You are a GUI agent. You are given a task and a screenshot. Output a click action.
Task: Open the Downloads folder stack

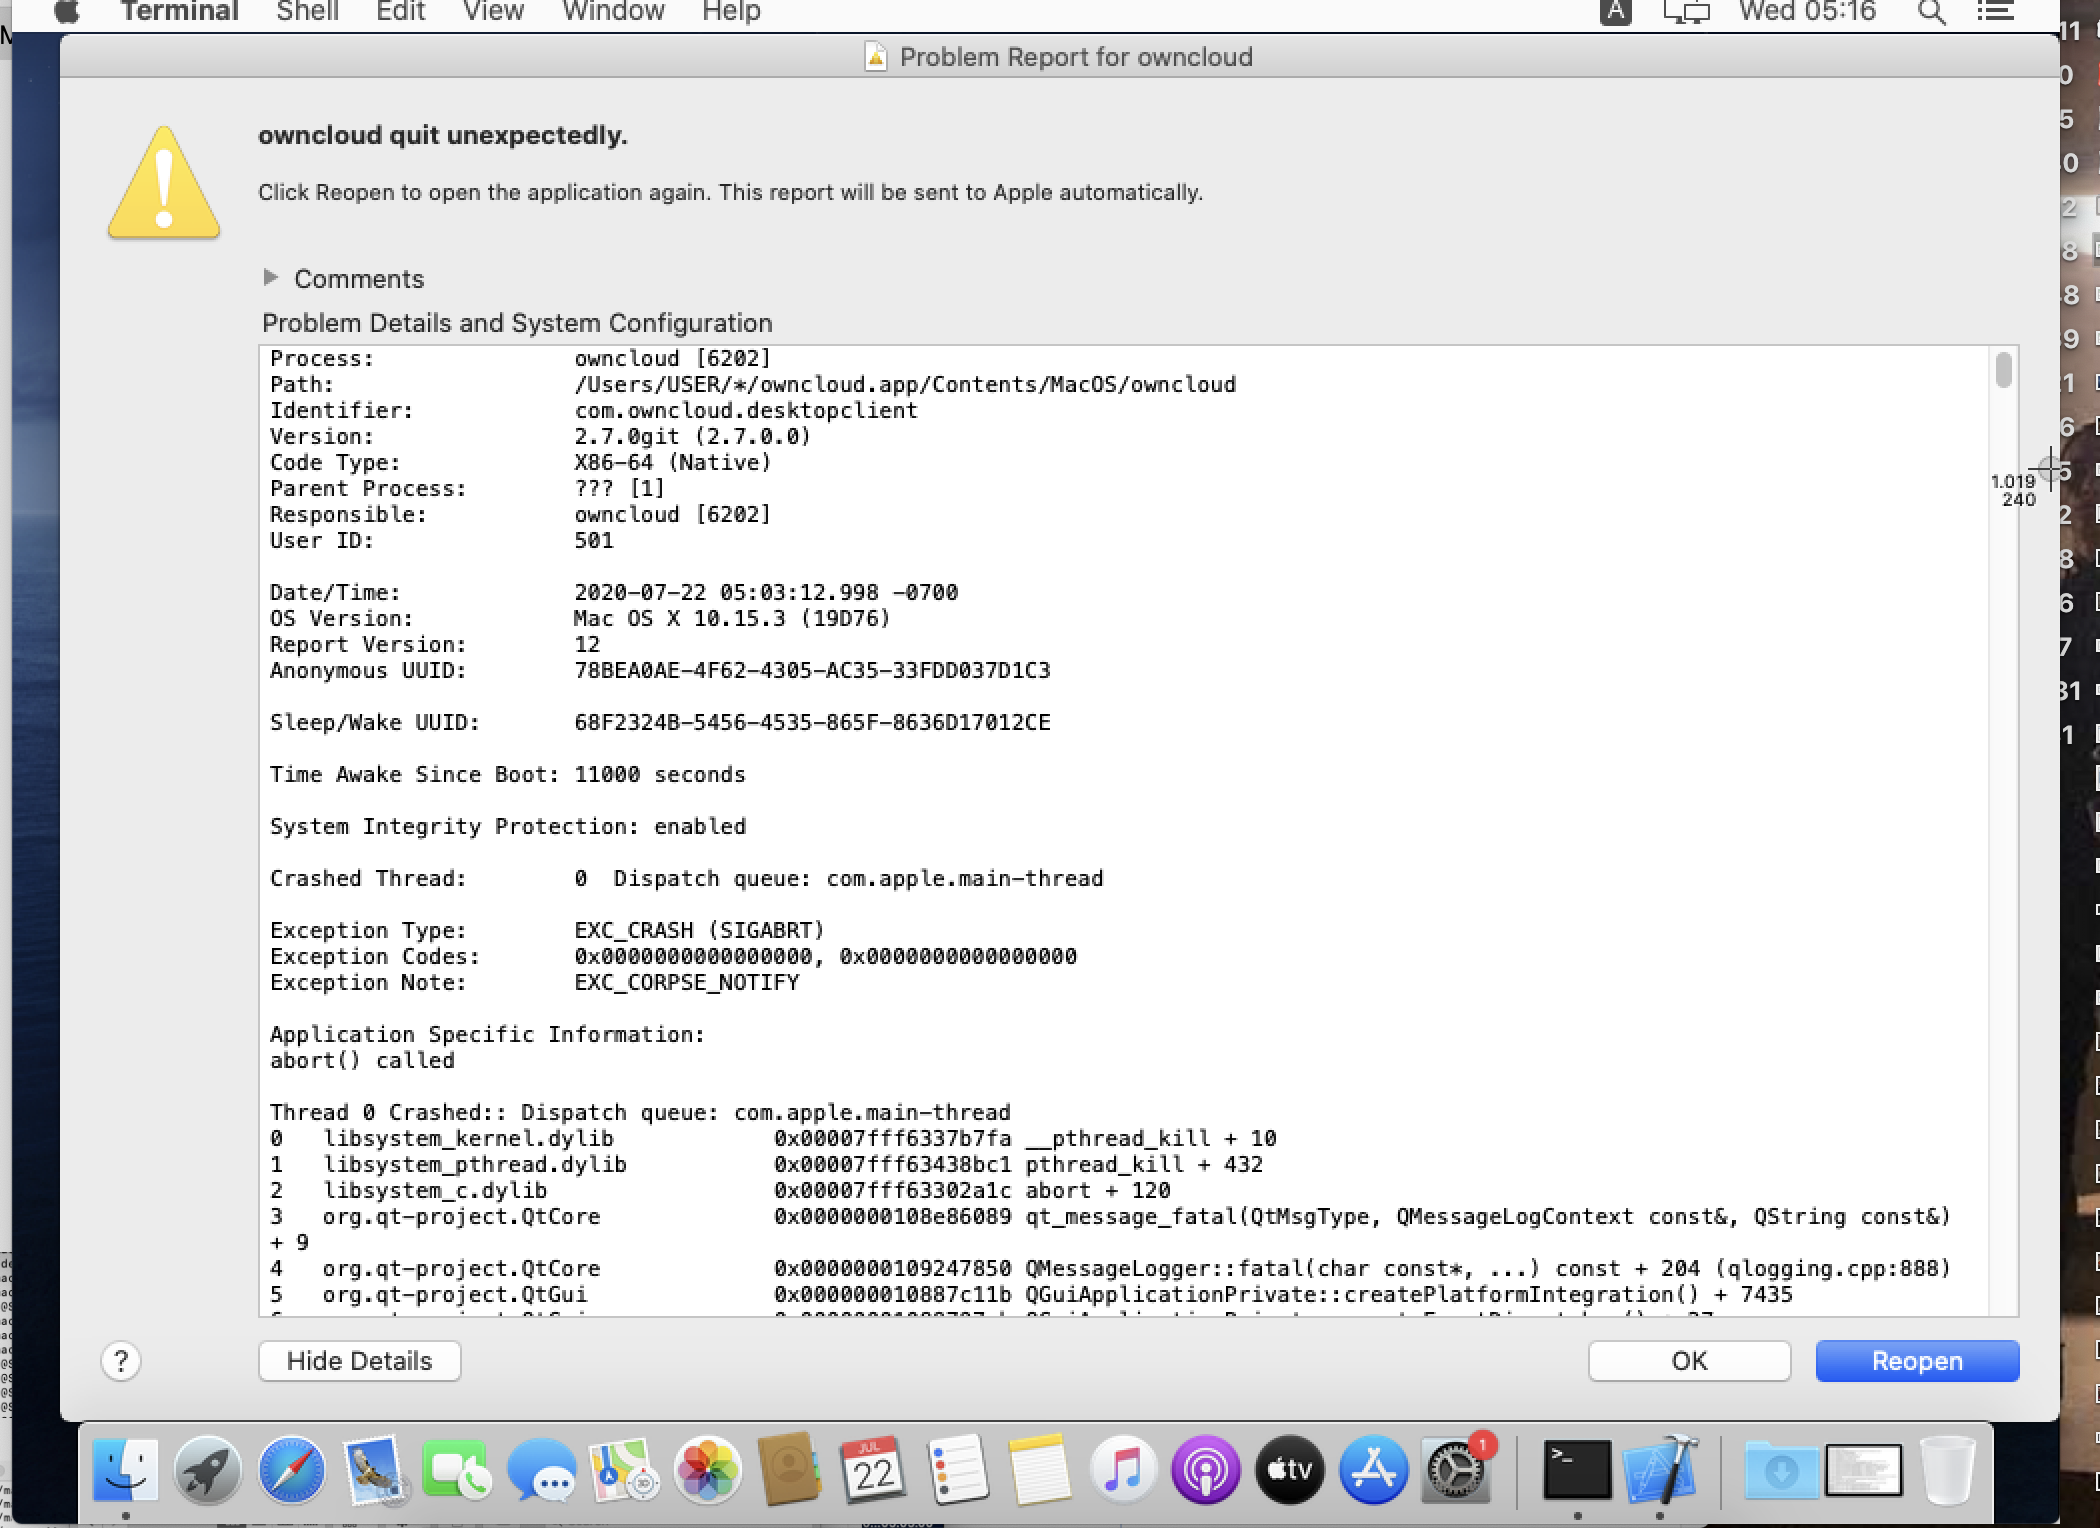click(1780, 1471)
